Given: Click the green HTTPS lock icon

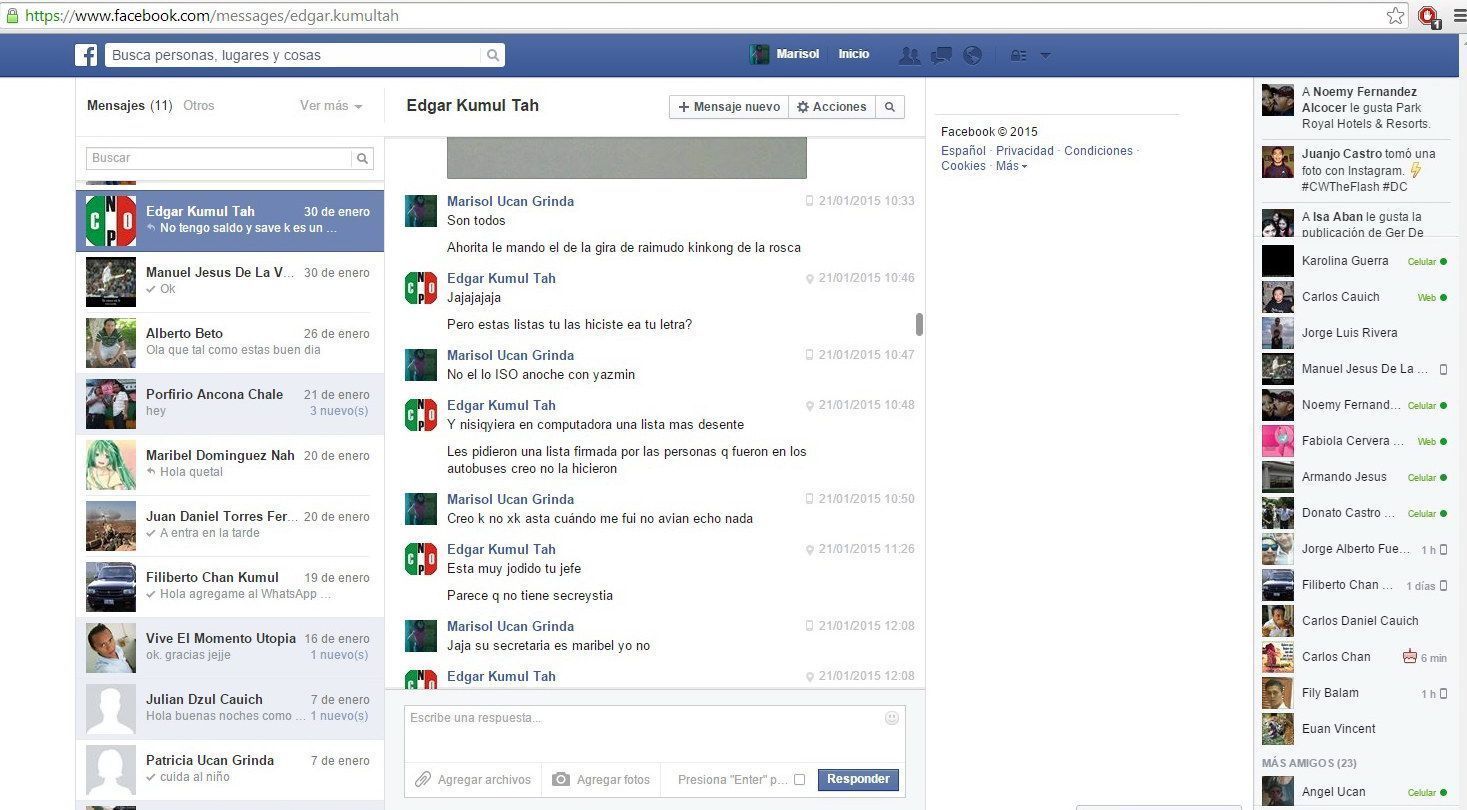Looking at the screenshot, I should pos(12,16).
